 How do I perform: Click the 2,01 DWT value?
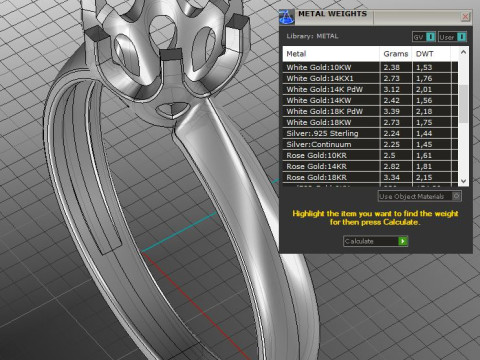point(424,89)
